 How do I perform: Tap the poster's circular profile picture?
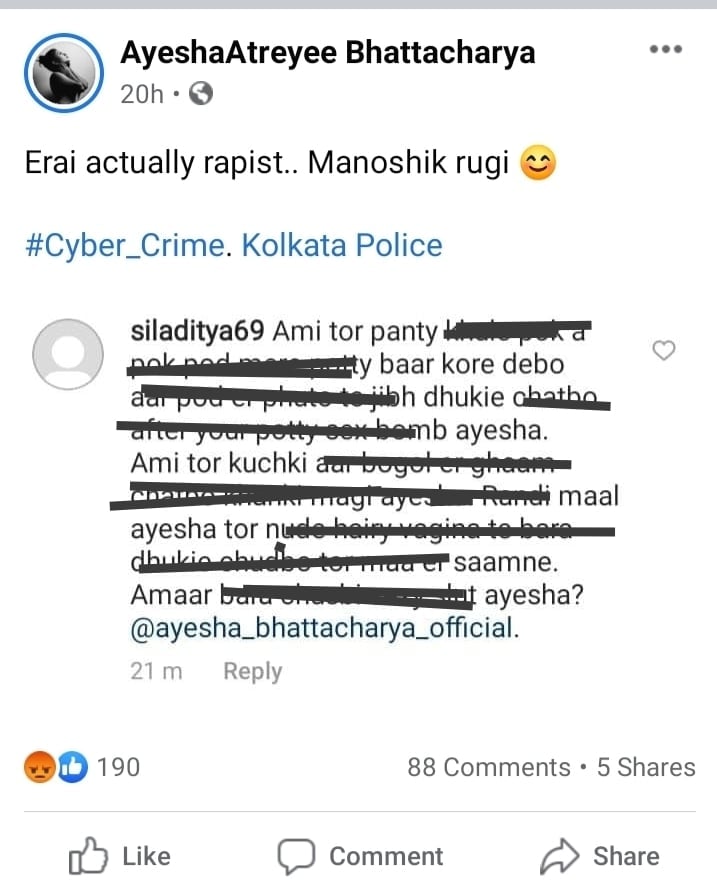coord(64,73)
